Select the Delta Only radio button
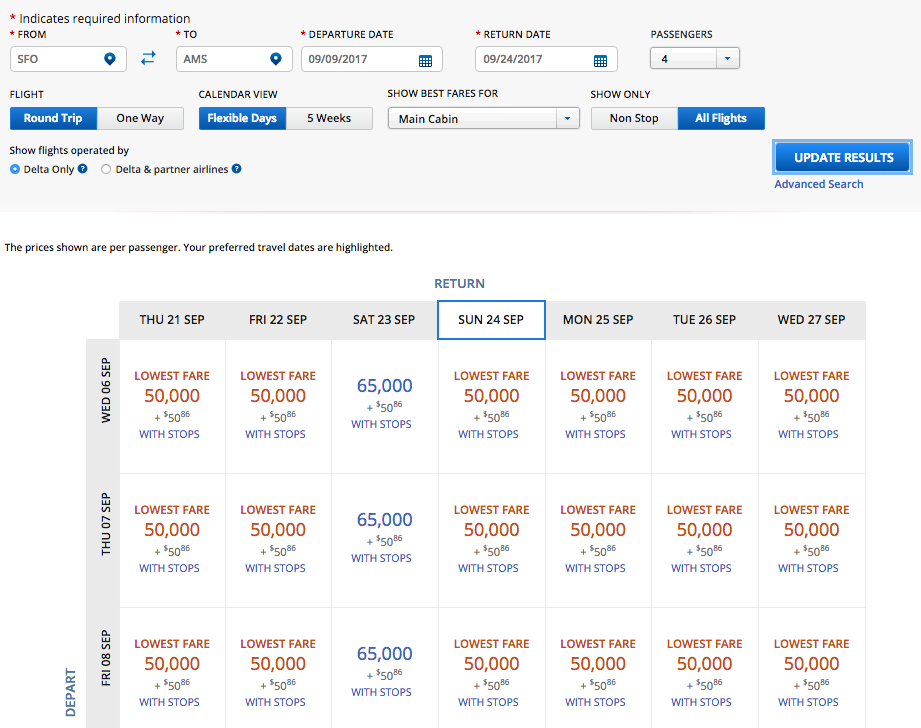This screenshot has width=921, height=728. coord(15,170)
